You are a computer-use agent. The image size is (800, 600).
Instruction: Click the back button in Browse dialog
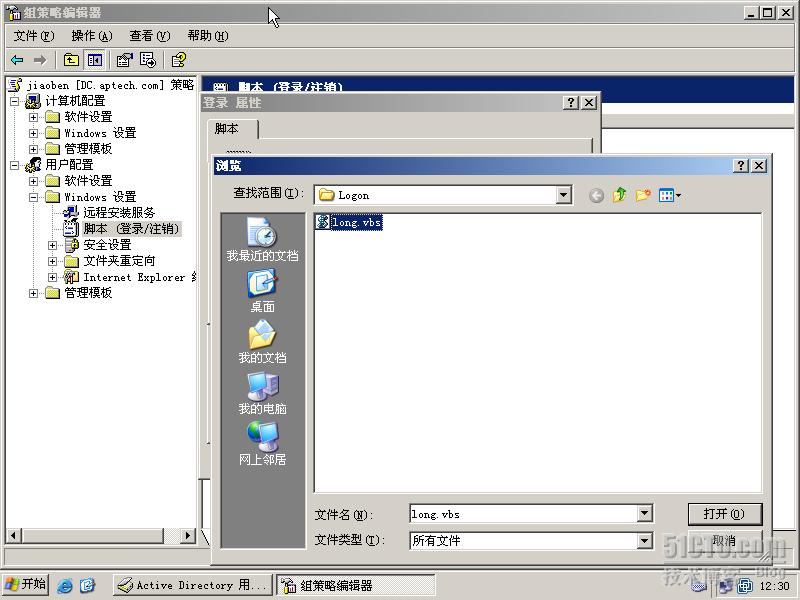[x=596, y=195]
